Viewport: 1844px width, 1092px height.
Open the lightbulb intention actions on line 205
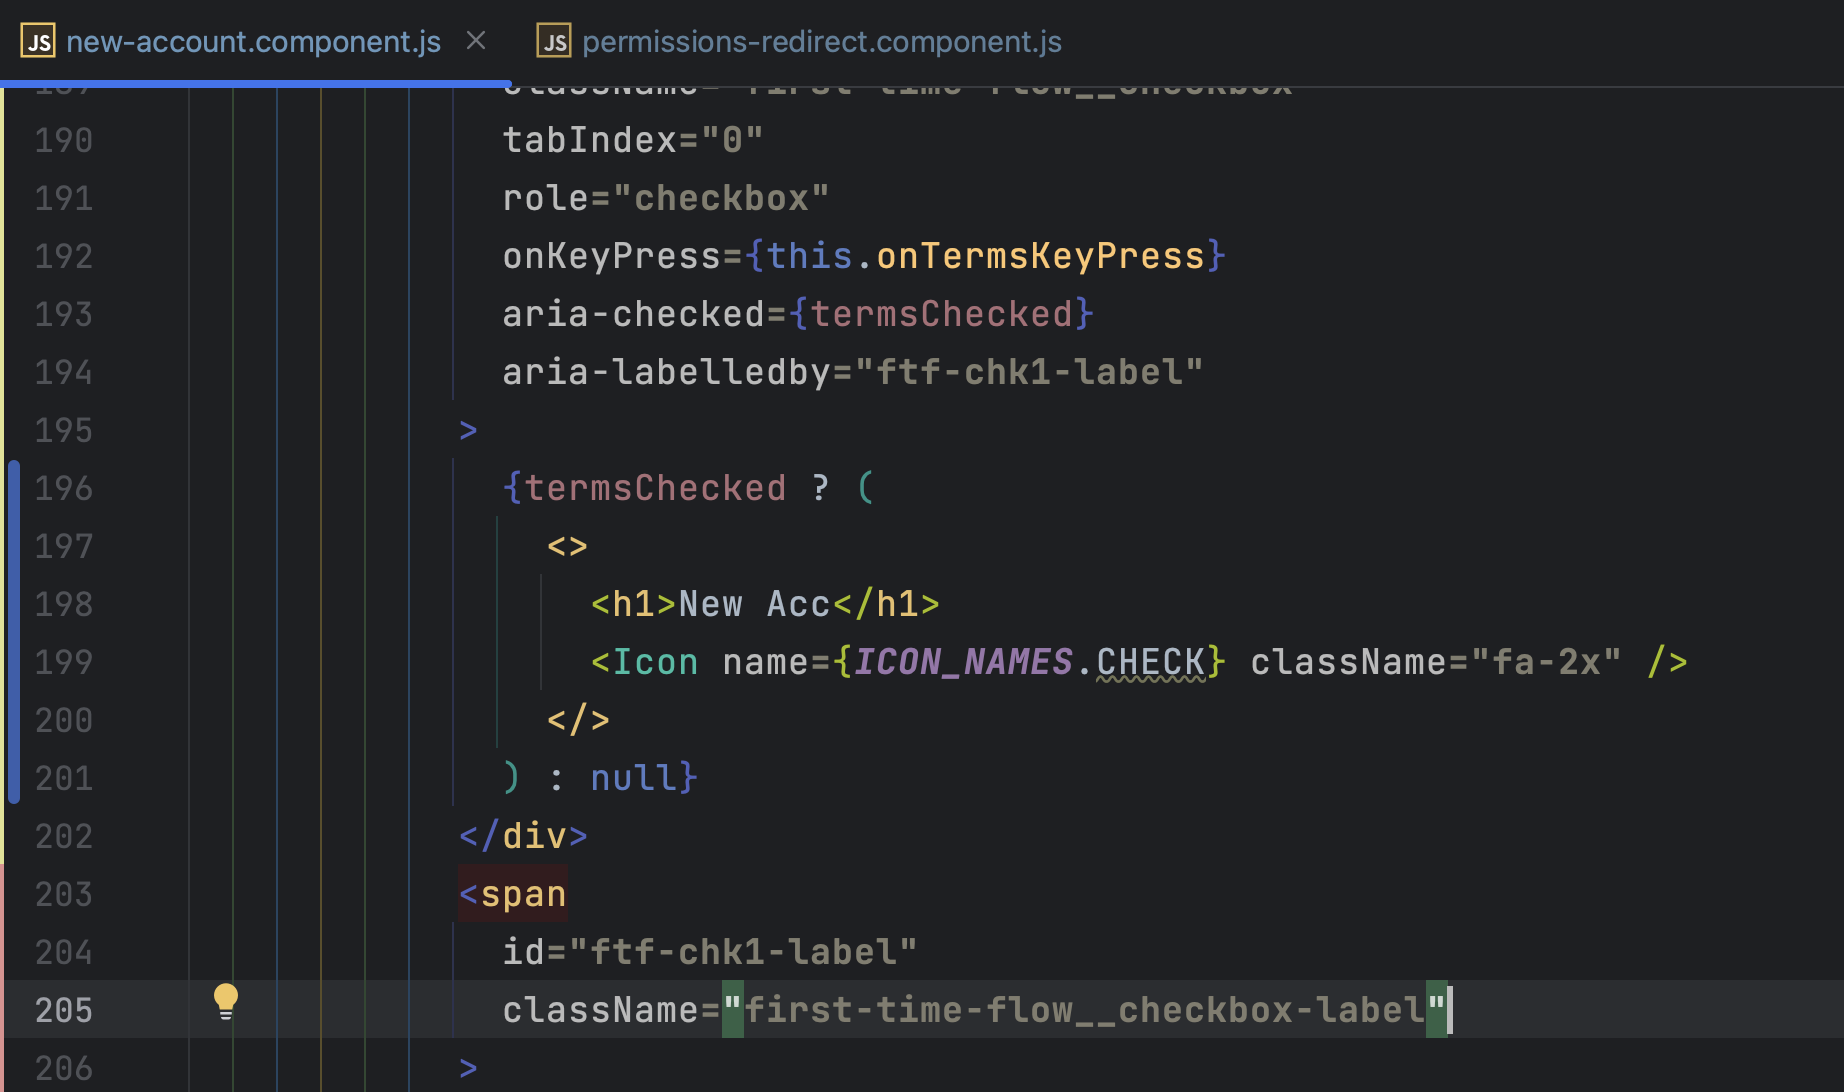(x=225, y=999)
